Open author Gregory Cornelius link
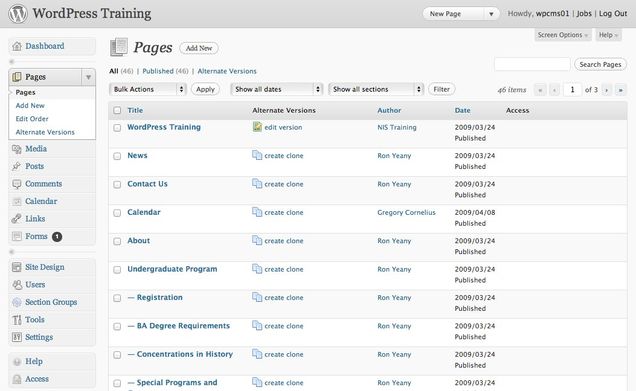636x391 pixels. tap(406, 213)
